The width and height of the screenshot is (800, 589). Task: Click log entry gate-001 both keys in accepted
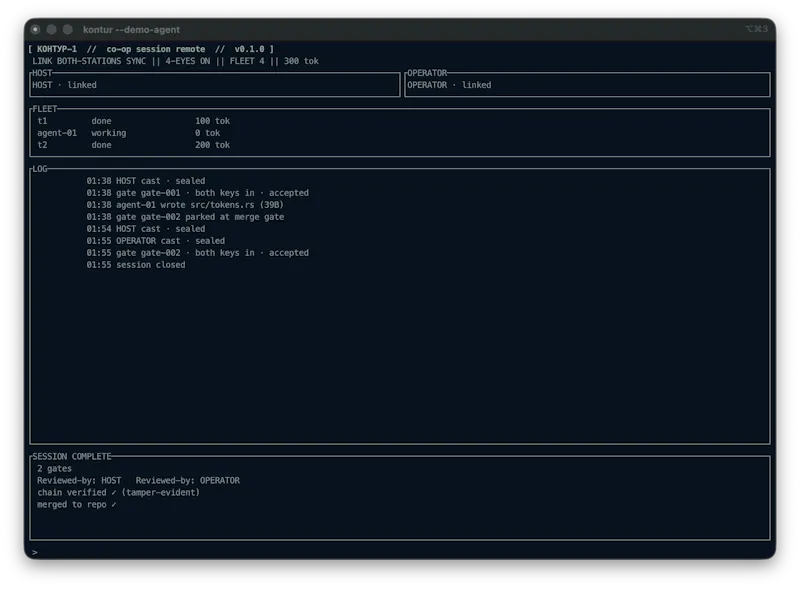pyautogui.click(x=197, y=193)
